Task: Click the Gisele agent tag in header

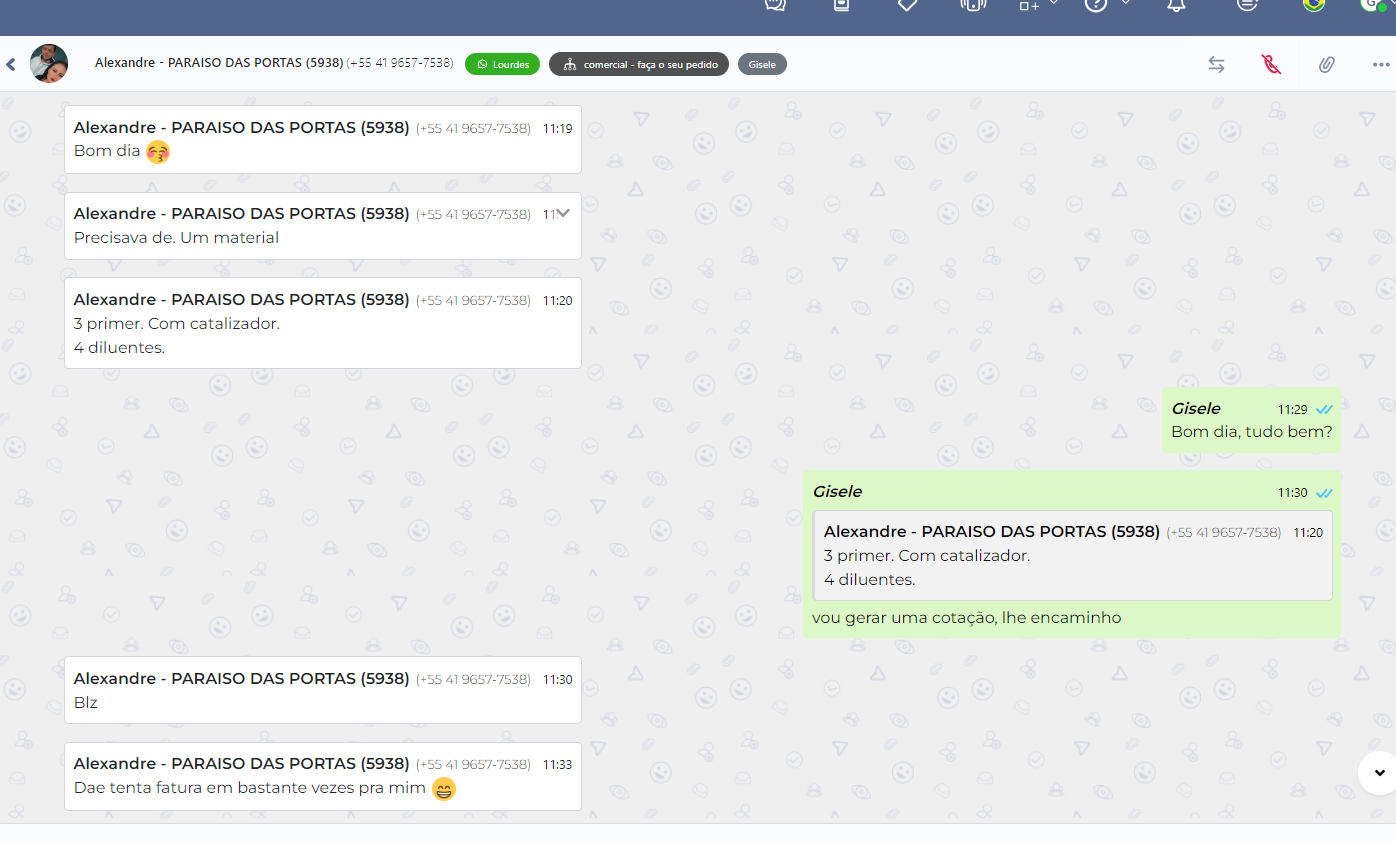Action: 762,64
